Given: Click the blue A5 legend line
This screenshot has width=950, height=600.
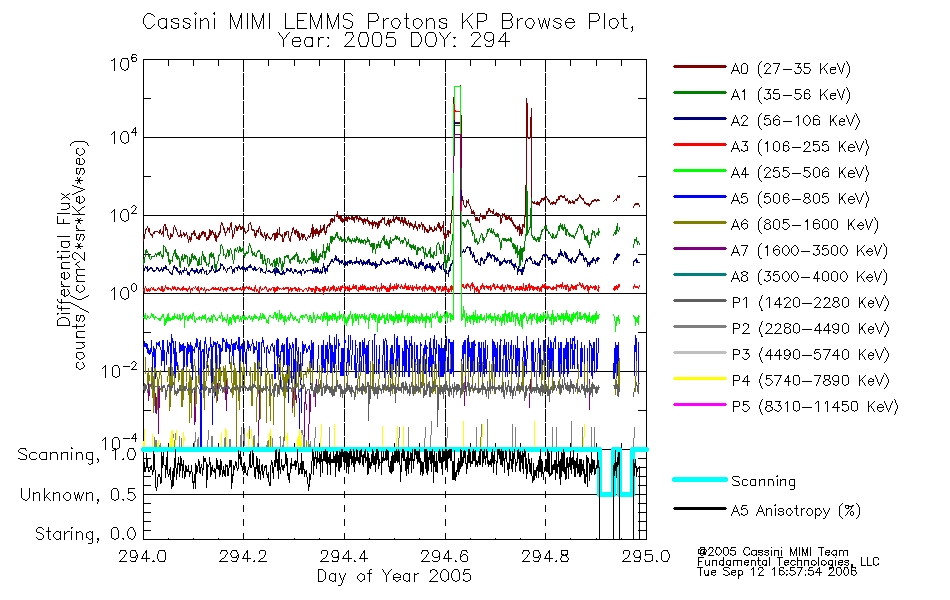Looking at the screenshot, I should point(700,197).
